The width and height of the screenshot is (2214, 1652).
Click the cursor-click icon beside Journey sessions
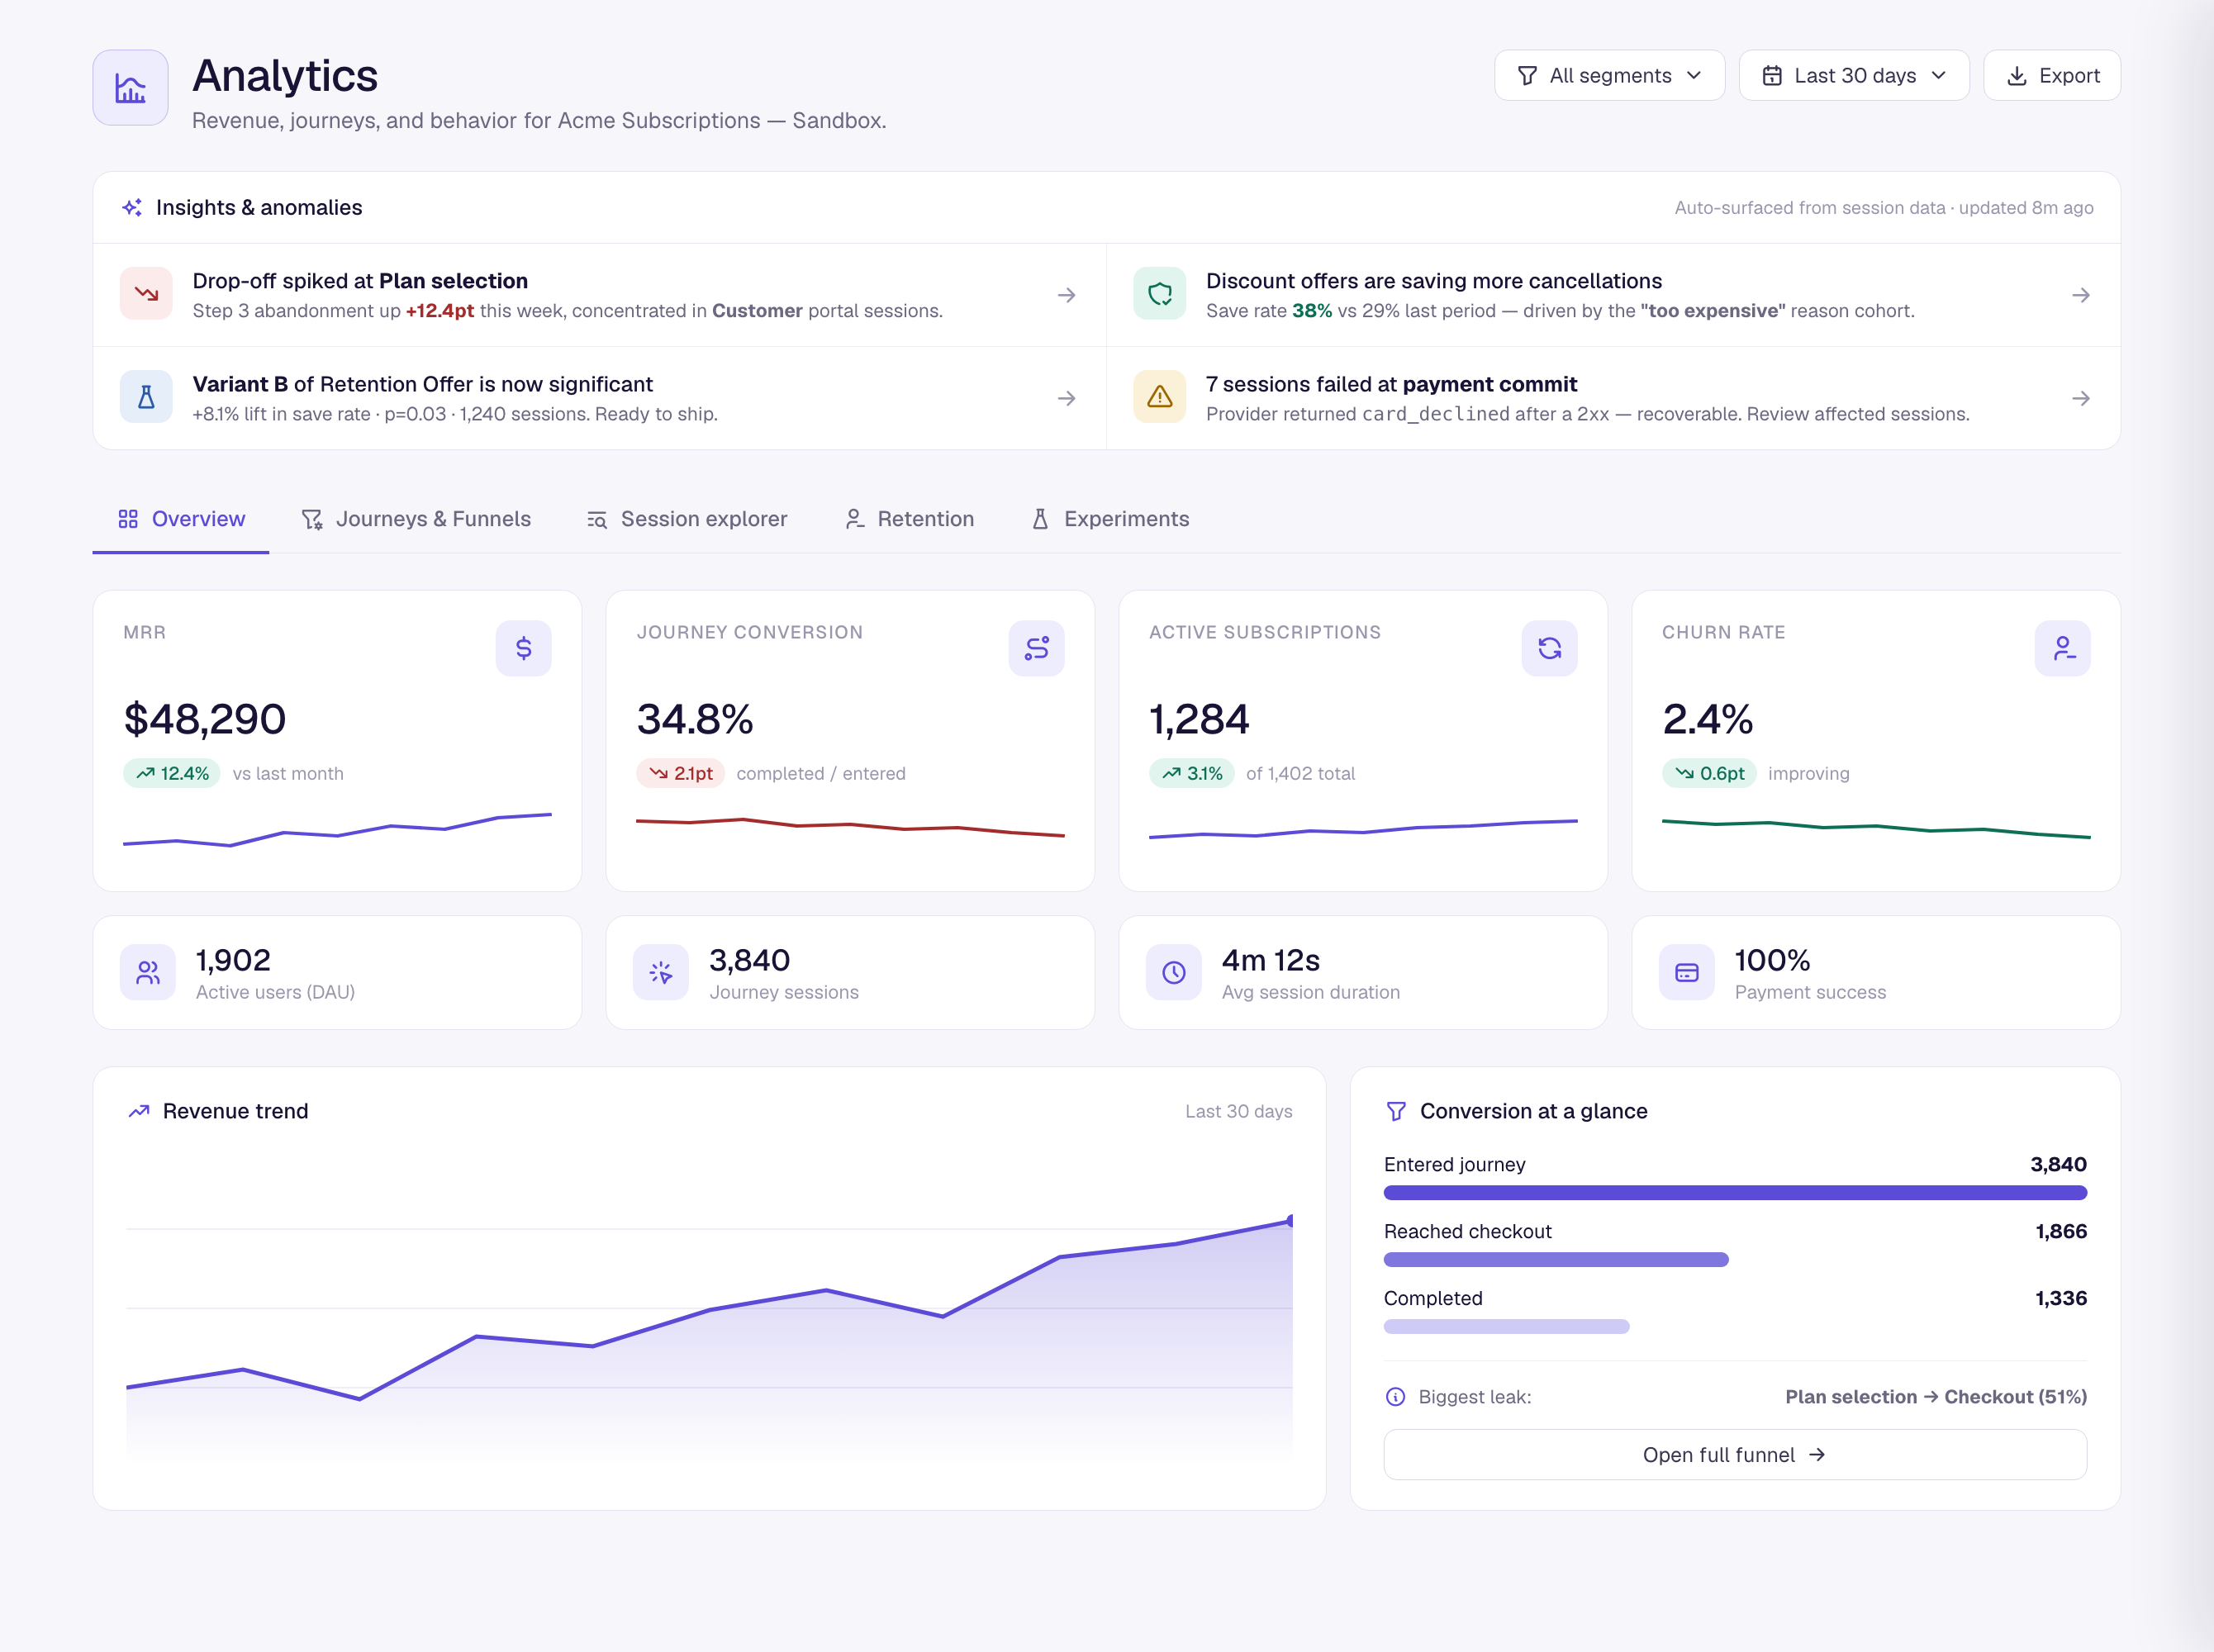pyautogui.click(x=661, y=972)
